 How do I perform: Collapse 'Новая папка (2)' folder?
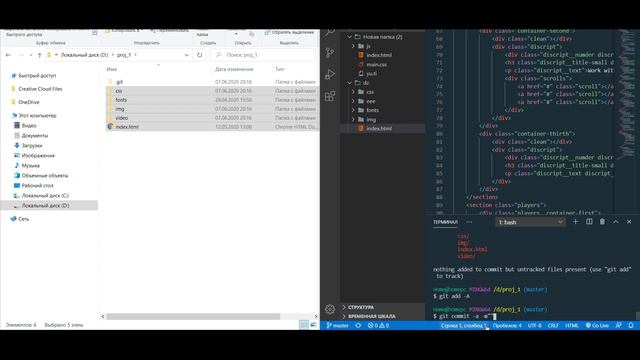(x=350, y=37)
